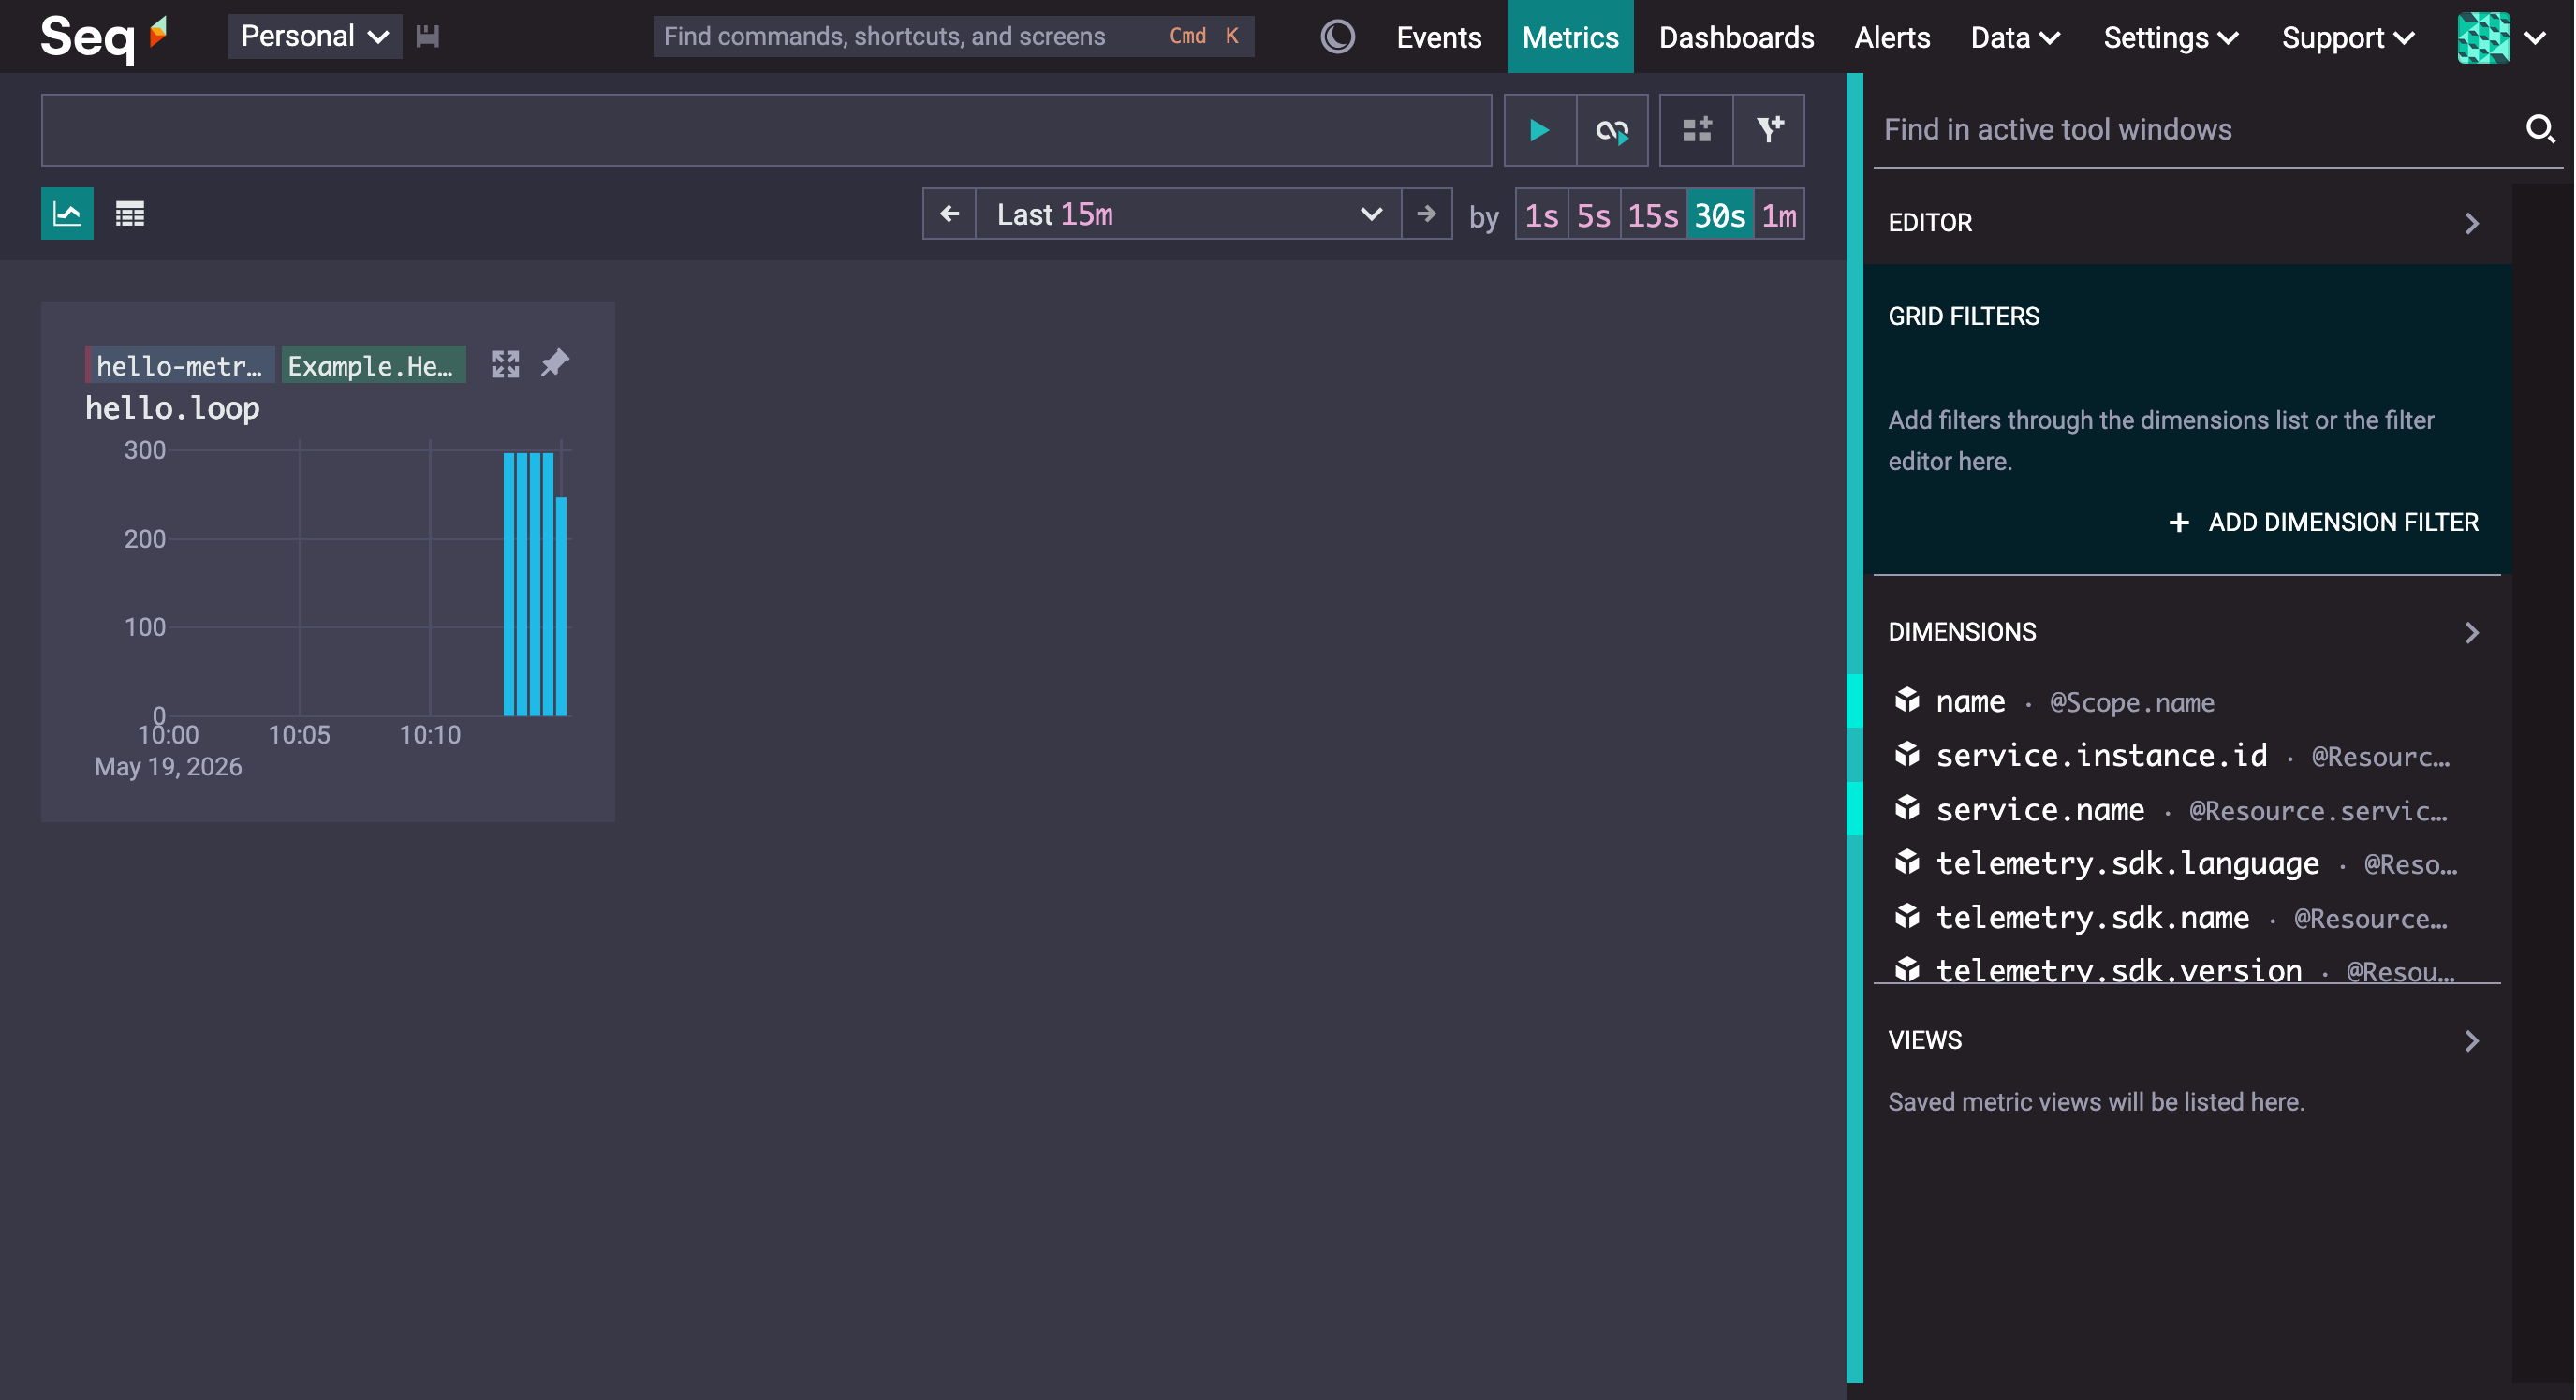The height and width of the screenshot is (1400, 2576).
Task: Open the Alerts tab
Action: tap(1892, 37)
